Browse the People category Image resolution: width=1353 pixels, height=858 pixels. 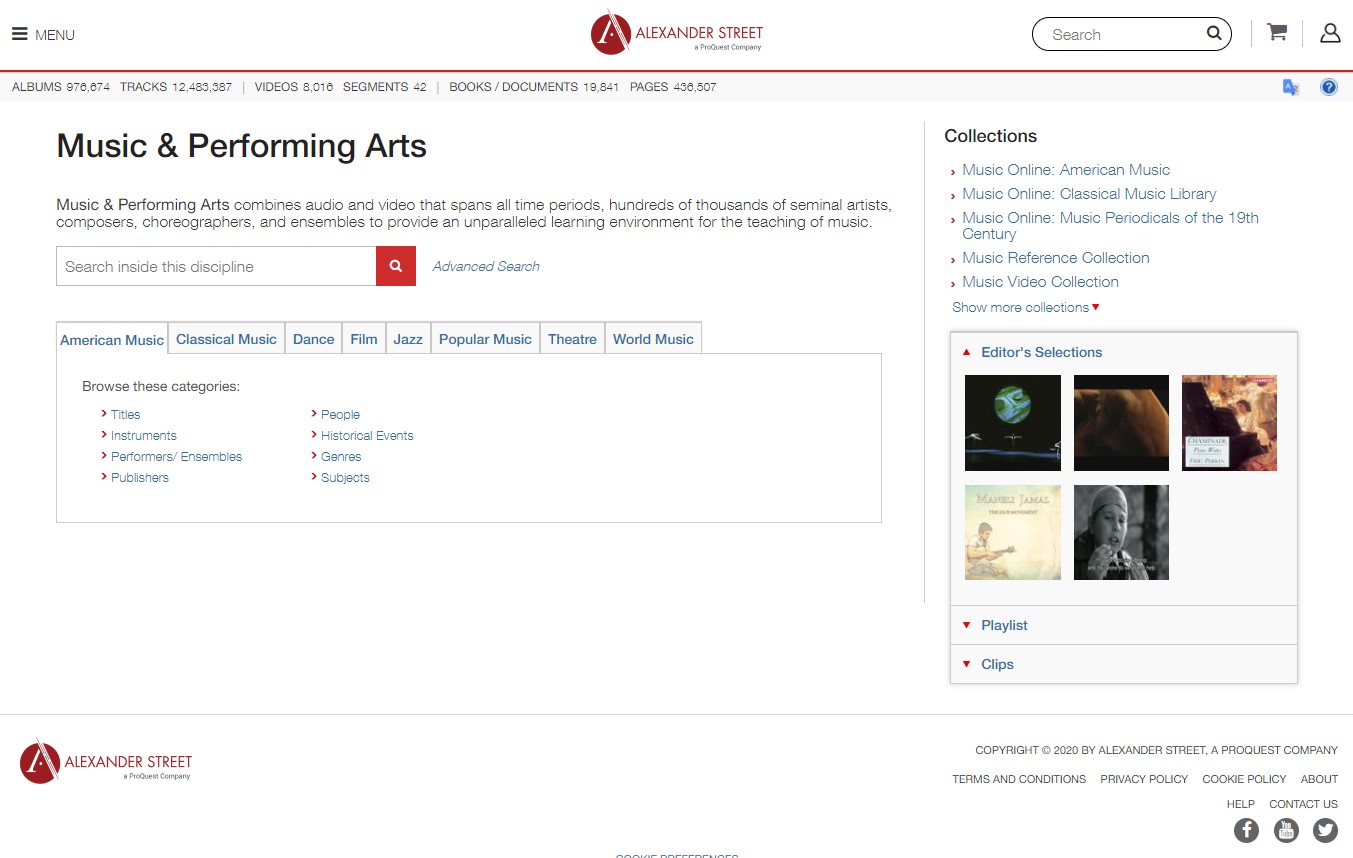pyautogui.click(x=340, y=414)
